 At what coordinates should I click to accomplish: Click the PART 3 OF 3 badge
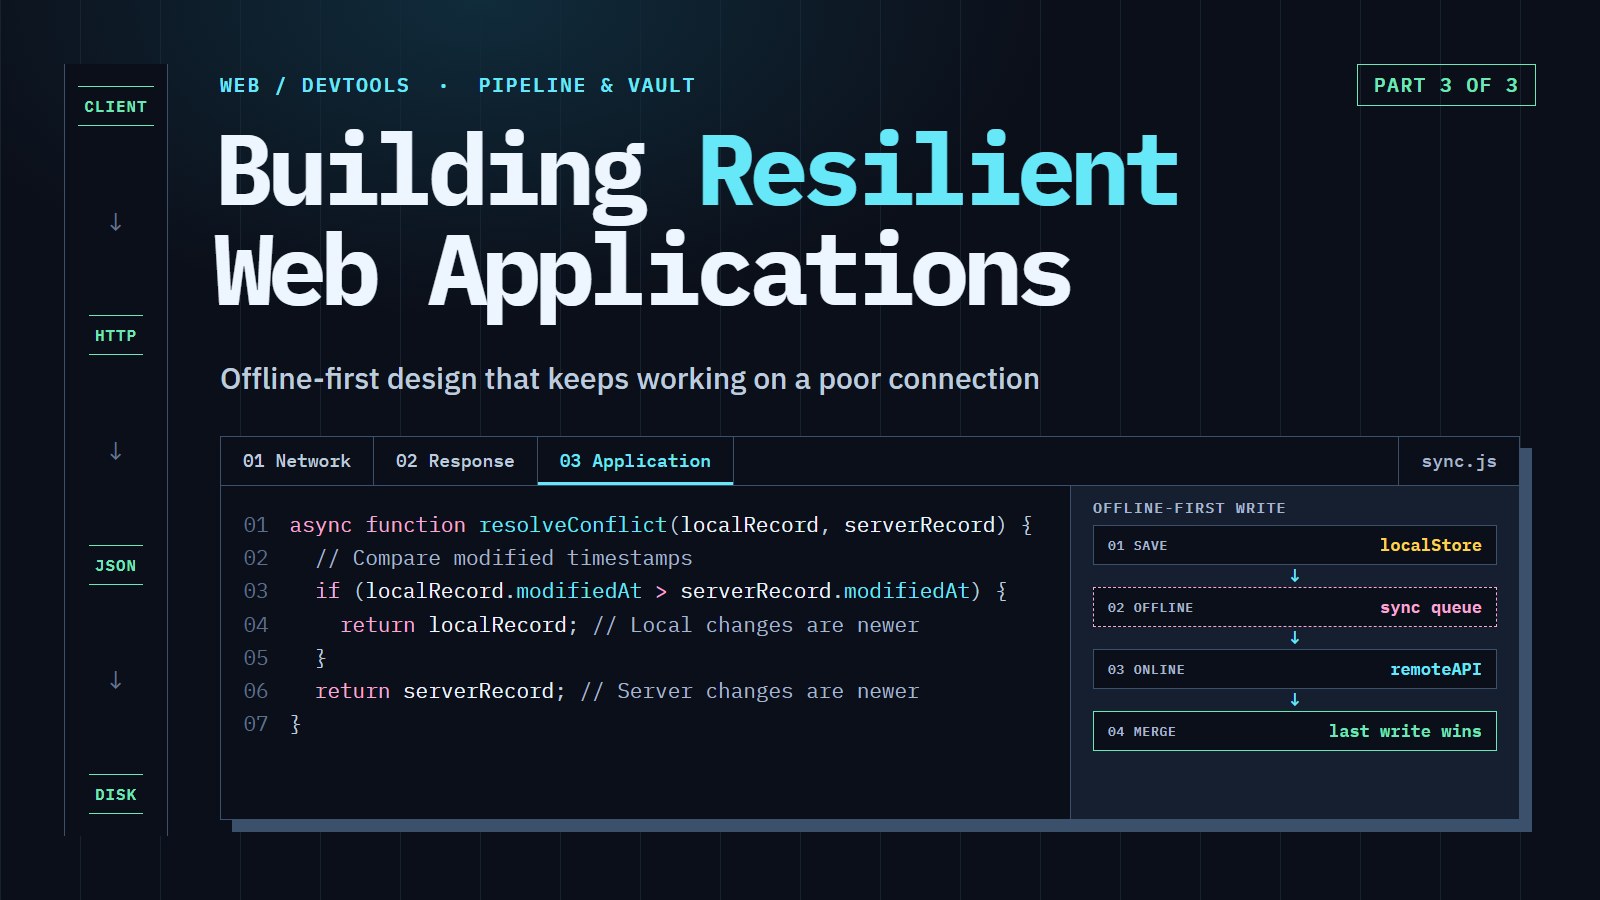point(1446,85)
